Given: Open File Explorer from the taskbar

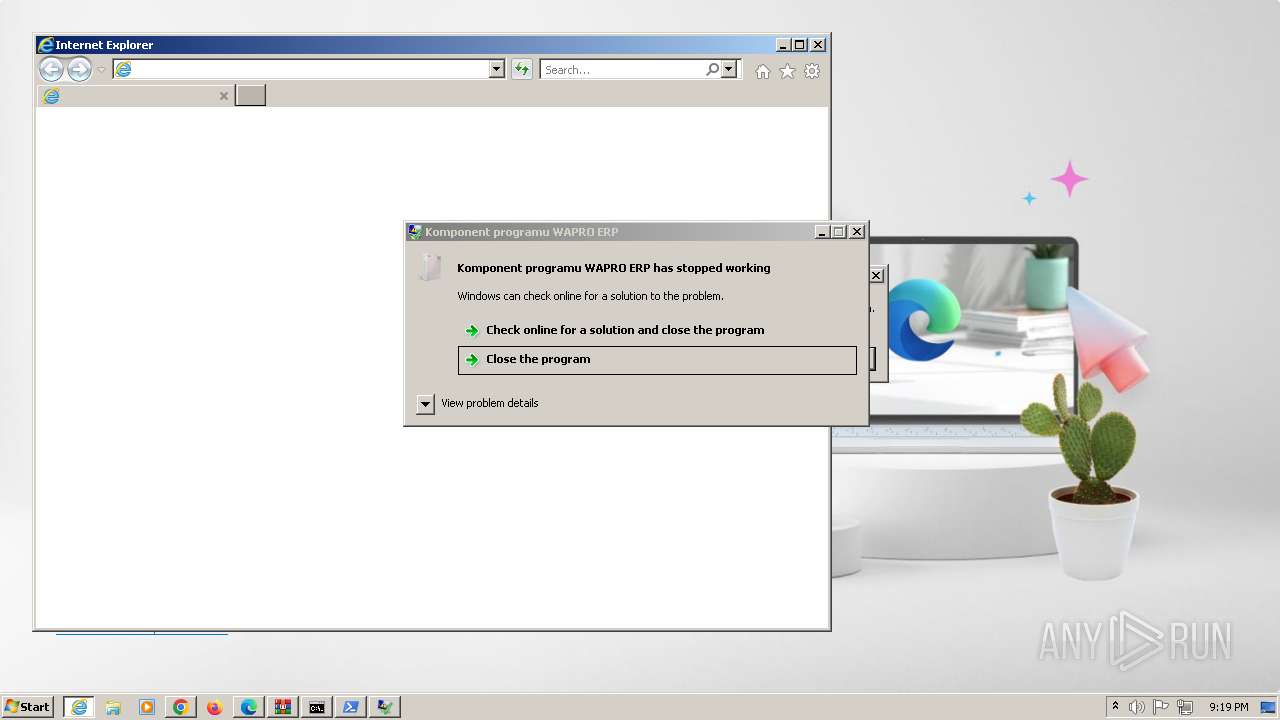Looking at the screenshot, I should coord(113,707).
